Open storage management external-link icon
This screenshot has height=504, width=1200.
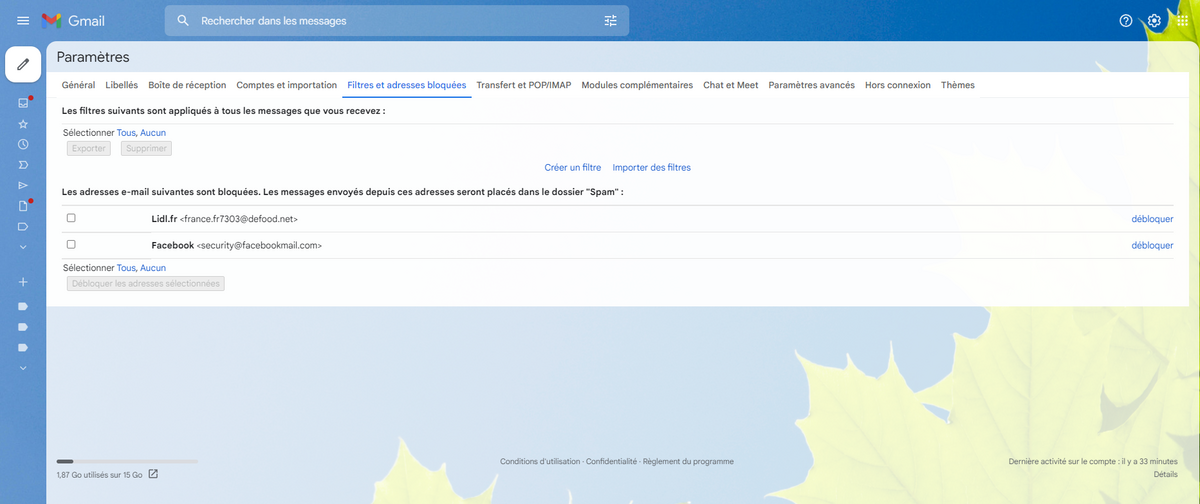tap(153, 473)
